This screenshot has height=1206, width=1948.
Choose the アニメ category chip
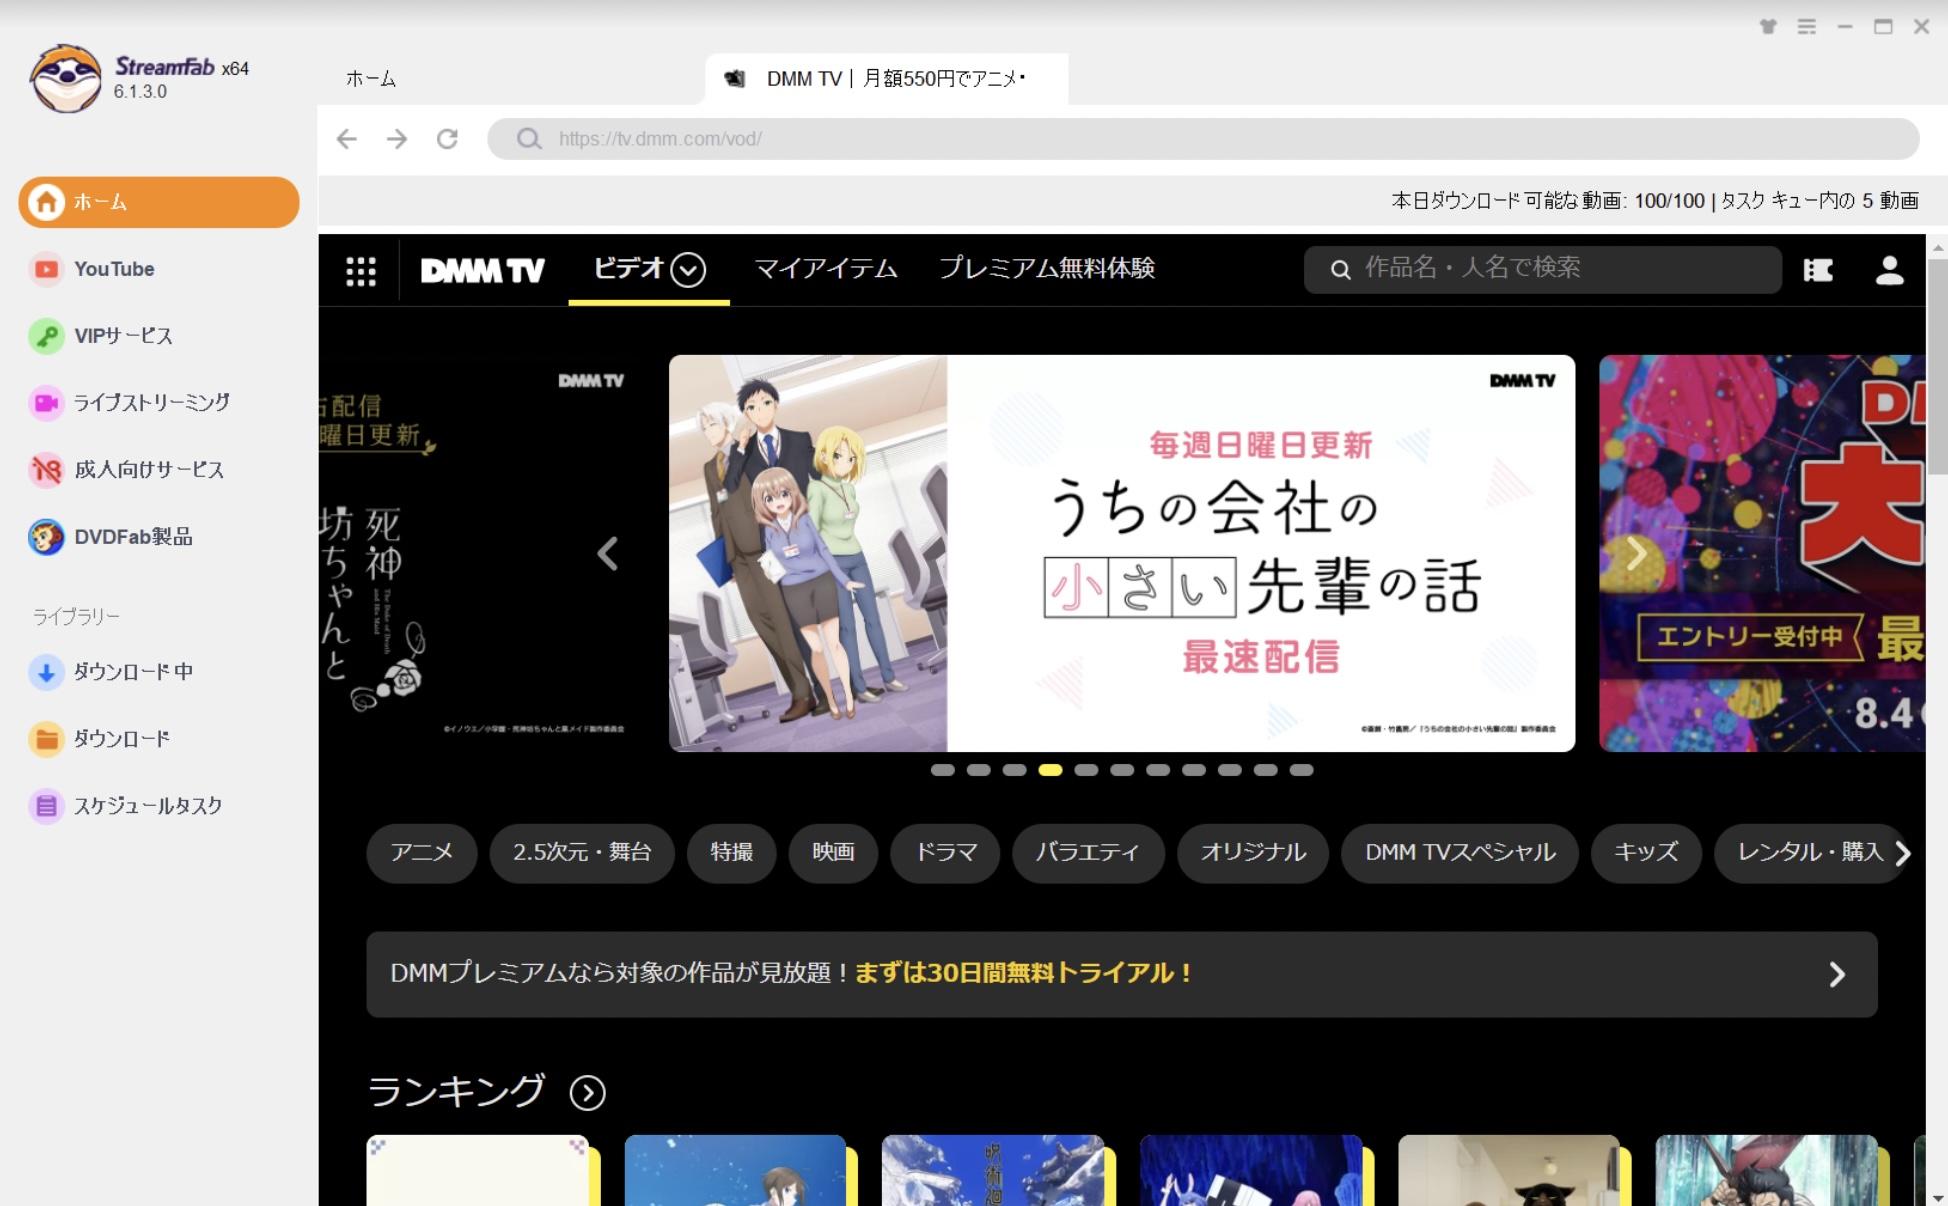tap(421, 853)
